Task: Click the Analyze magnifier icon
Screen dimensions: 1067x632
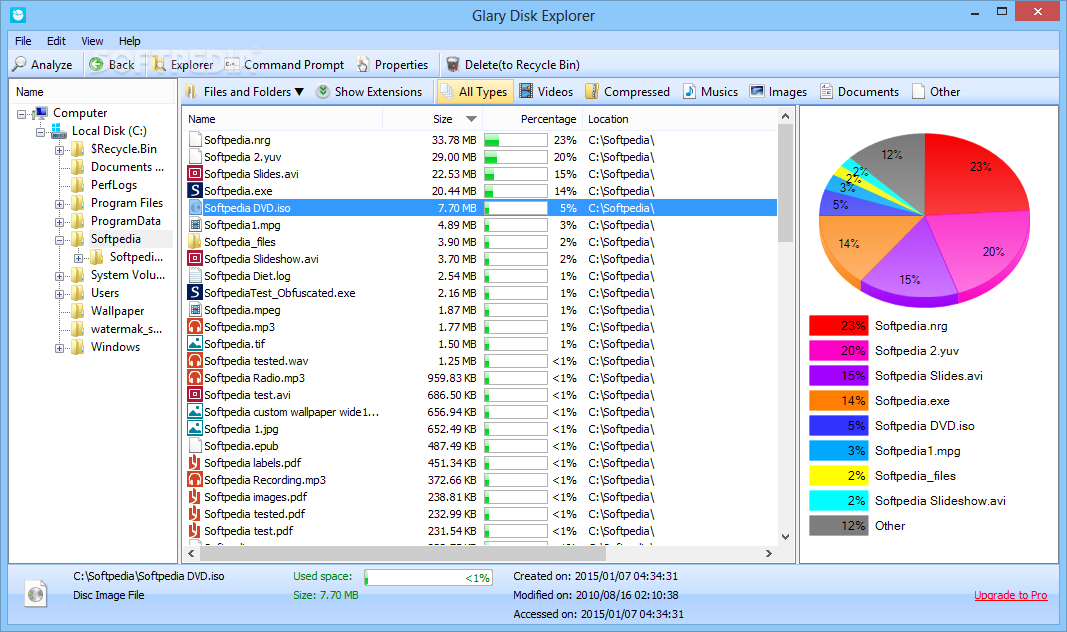Action: click(x=20, y=64)
